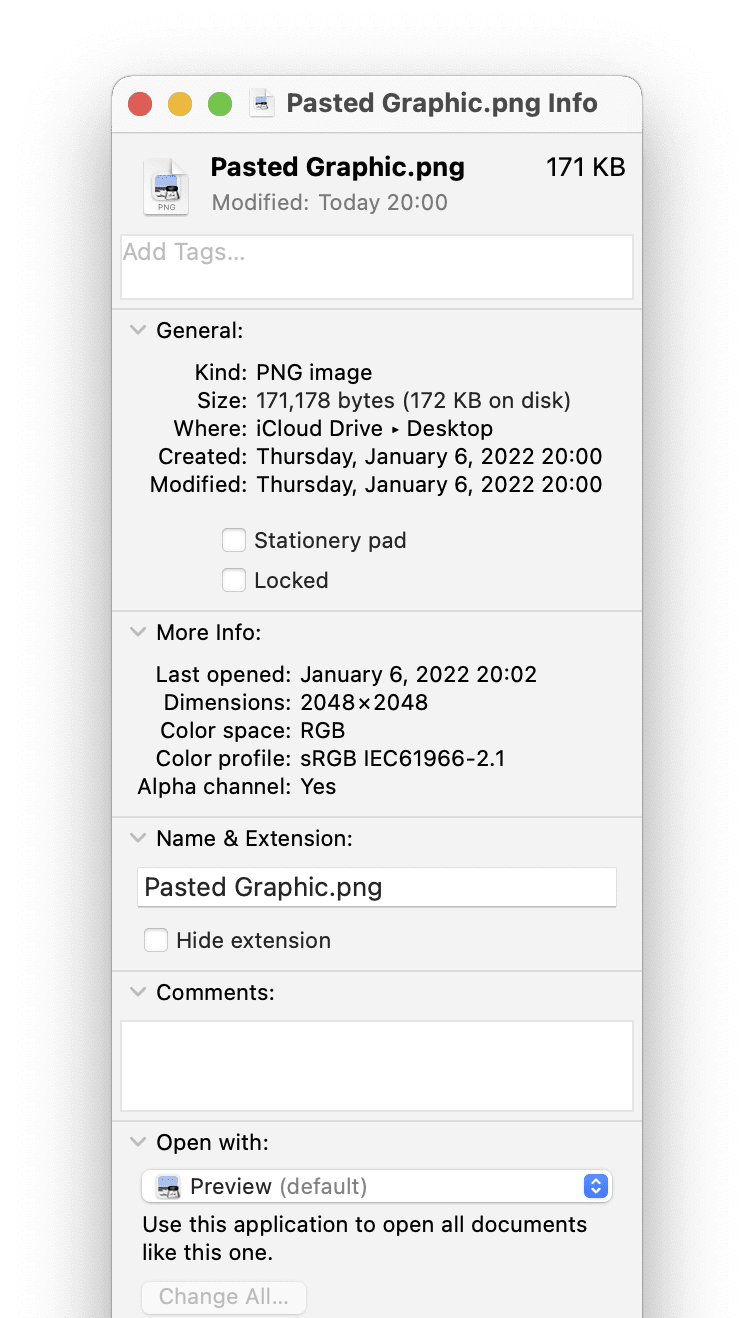Toggle the Hide extension checkbox
Viewport: 754px width, 1318px height.
[x=156, y=940]
